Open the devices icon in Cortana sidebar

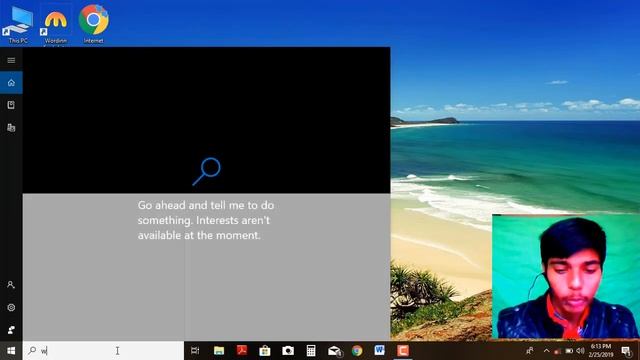pos(11,128)
